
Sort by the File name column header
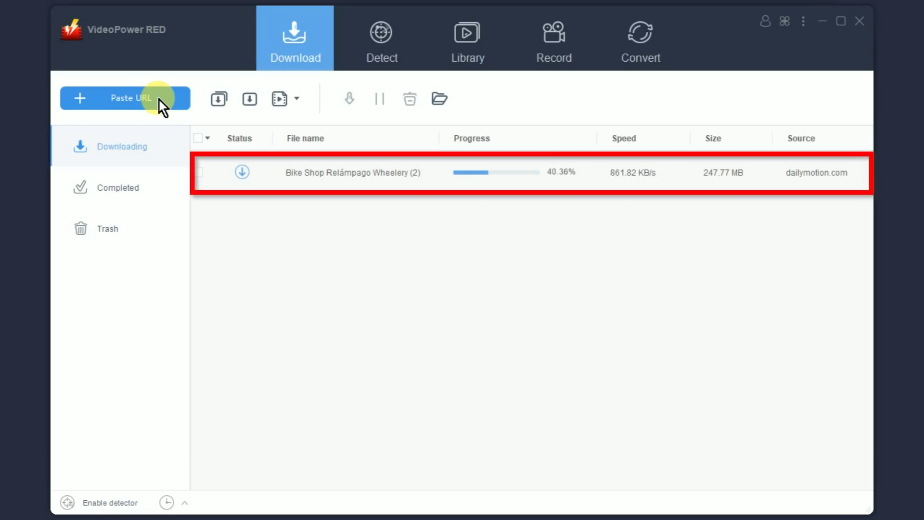click(x=305, y=138)
